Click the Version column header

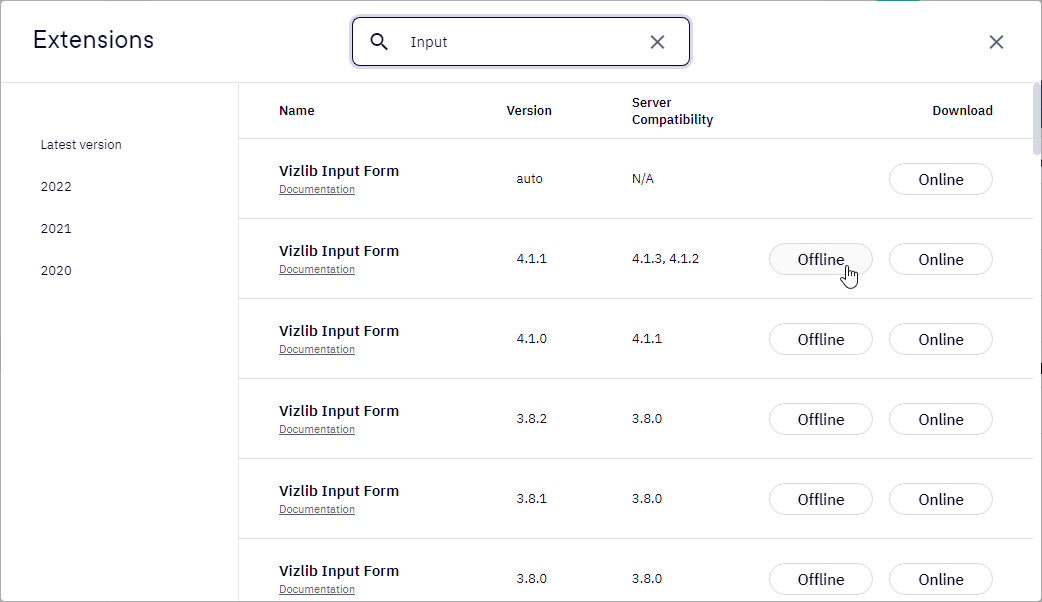pyautogui.click(x=529, y=111)
